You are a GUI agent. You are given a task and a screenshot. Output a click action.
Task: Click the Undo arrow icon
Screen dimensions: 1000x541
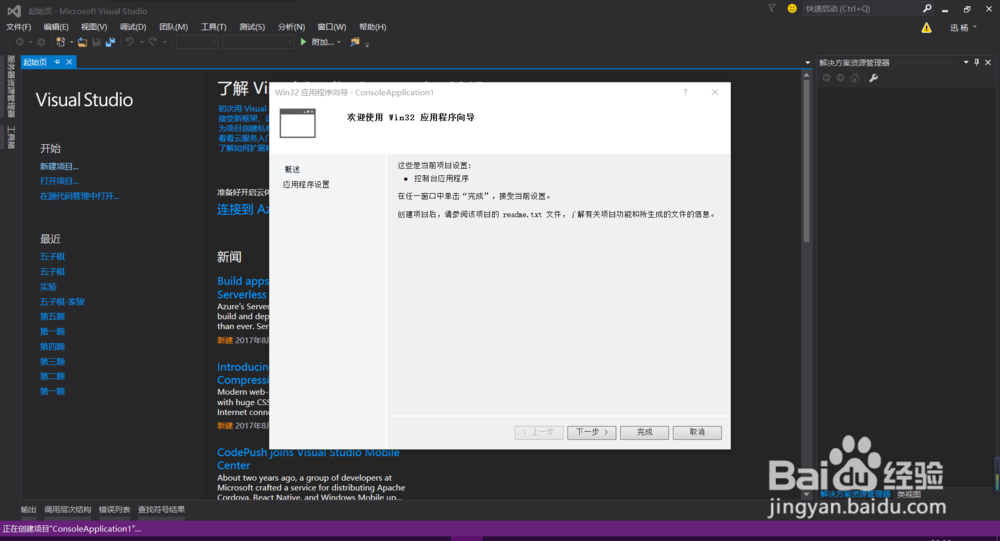coord(129,42)
